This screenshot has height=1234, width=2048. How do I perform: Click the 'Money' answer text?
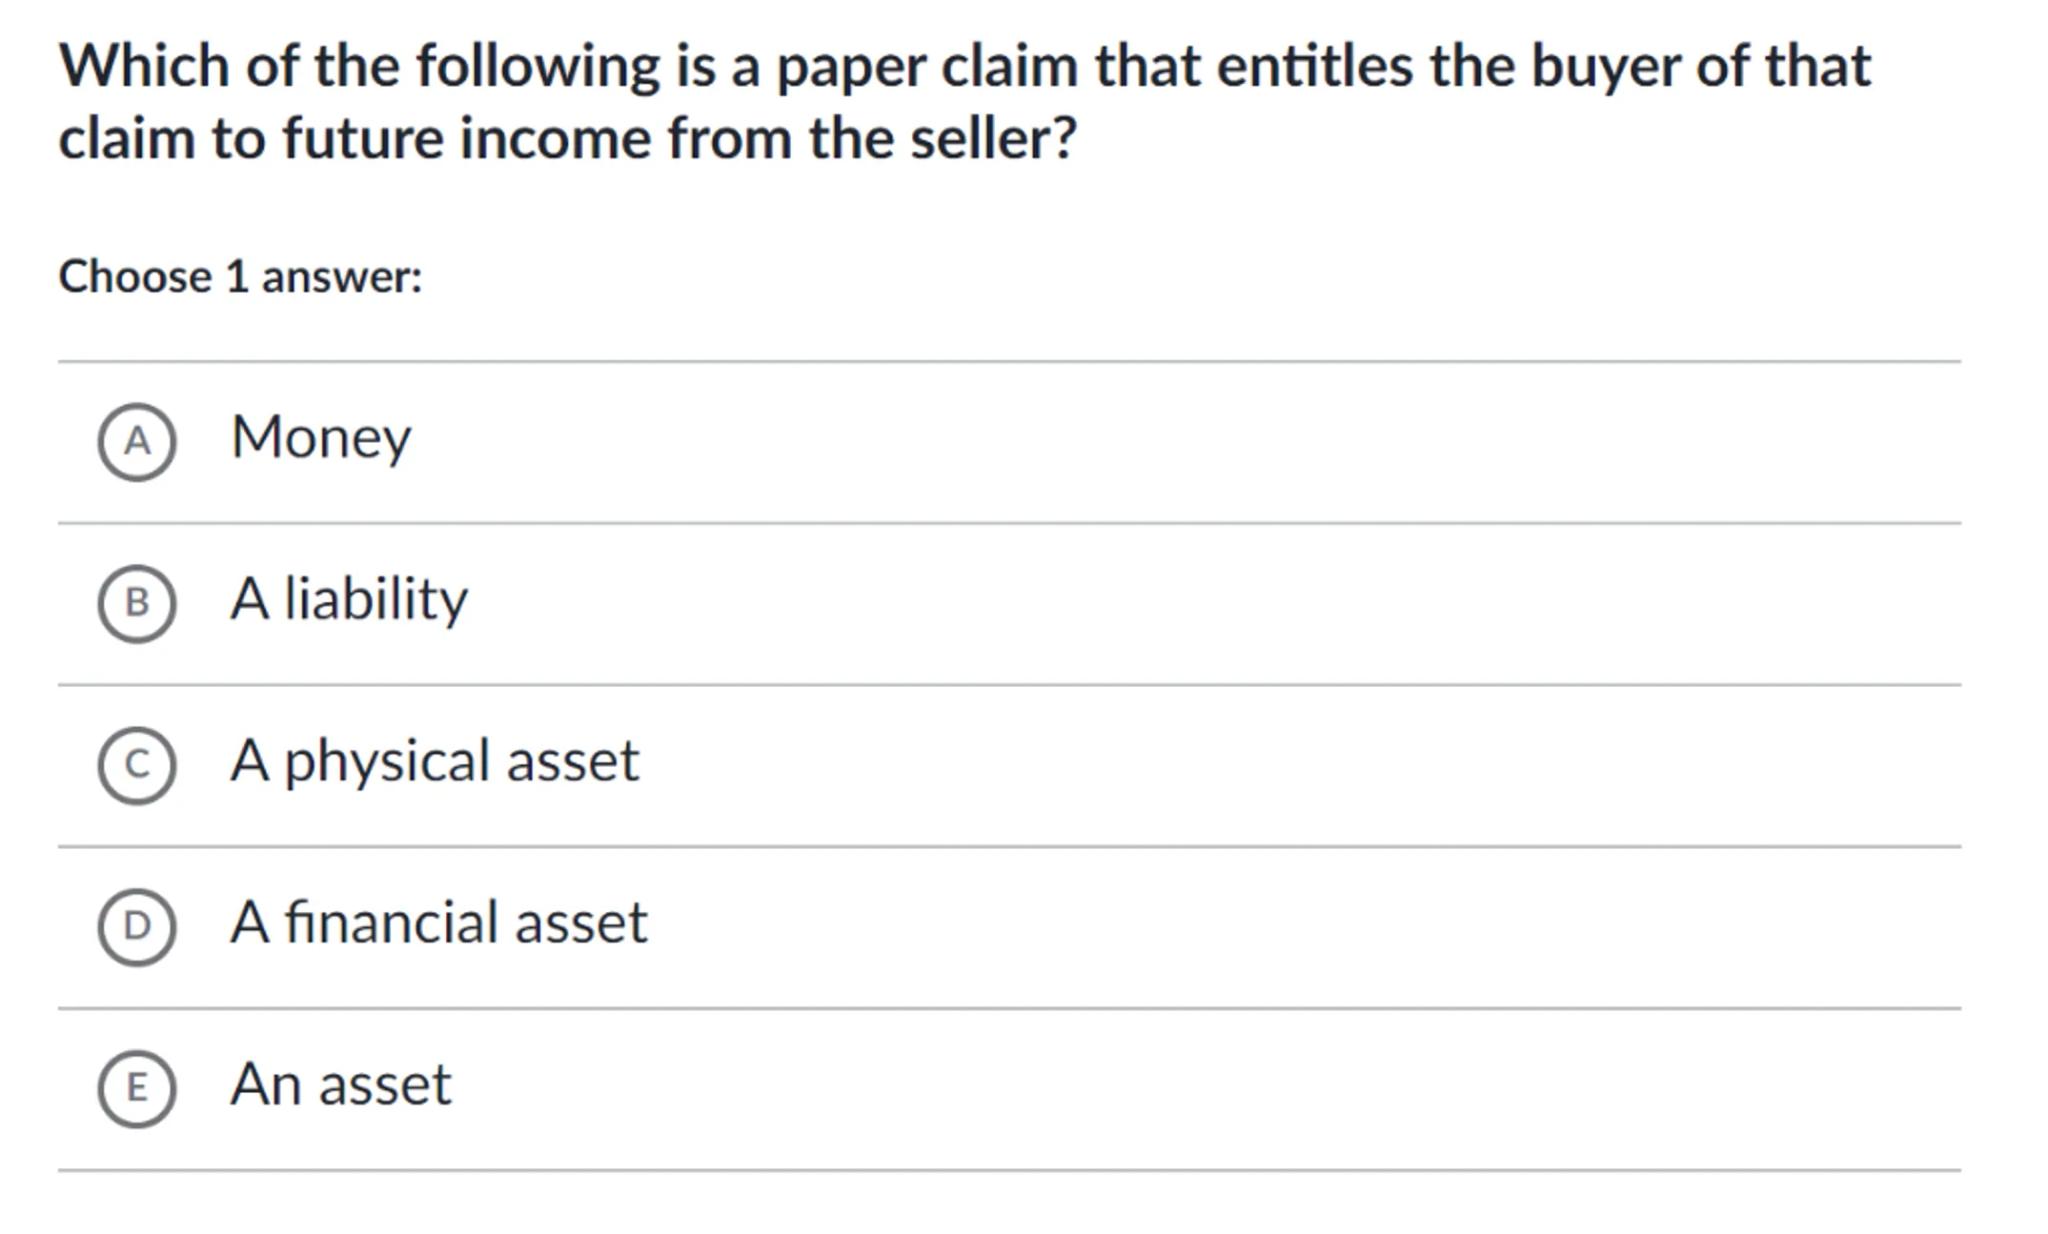[320, 438]
